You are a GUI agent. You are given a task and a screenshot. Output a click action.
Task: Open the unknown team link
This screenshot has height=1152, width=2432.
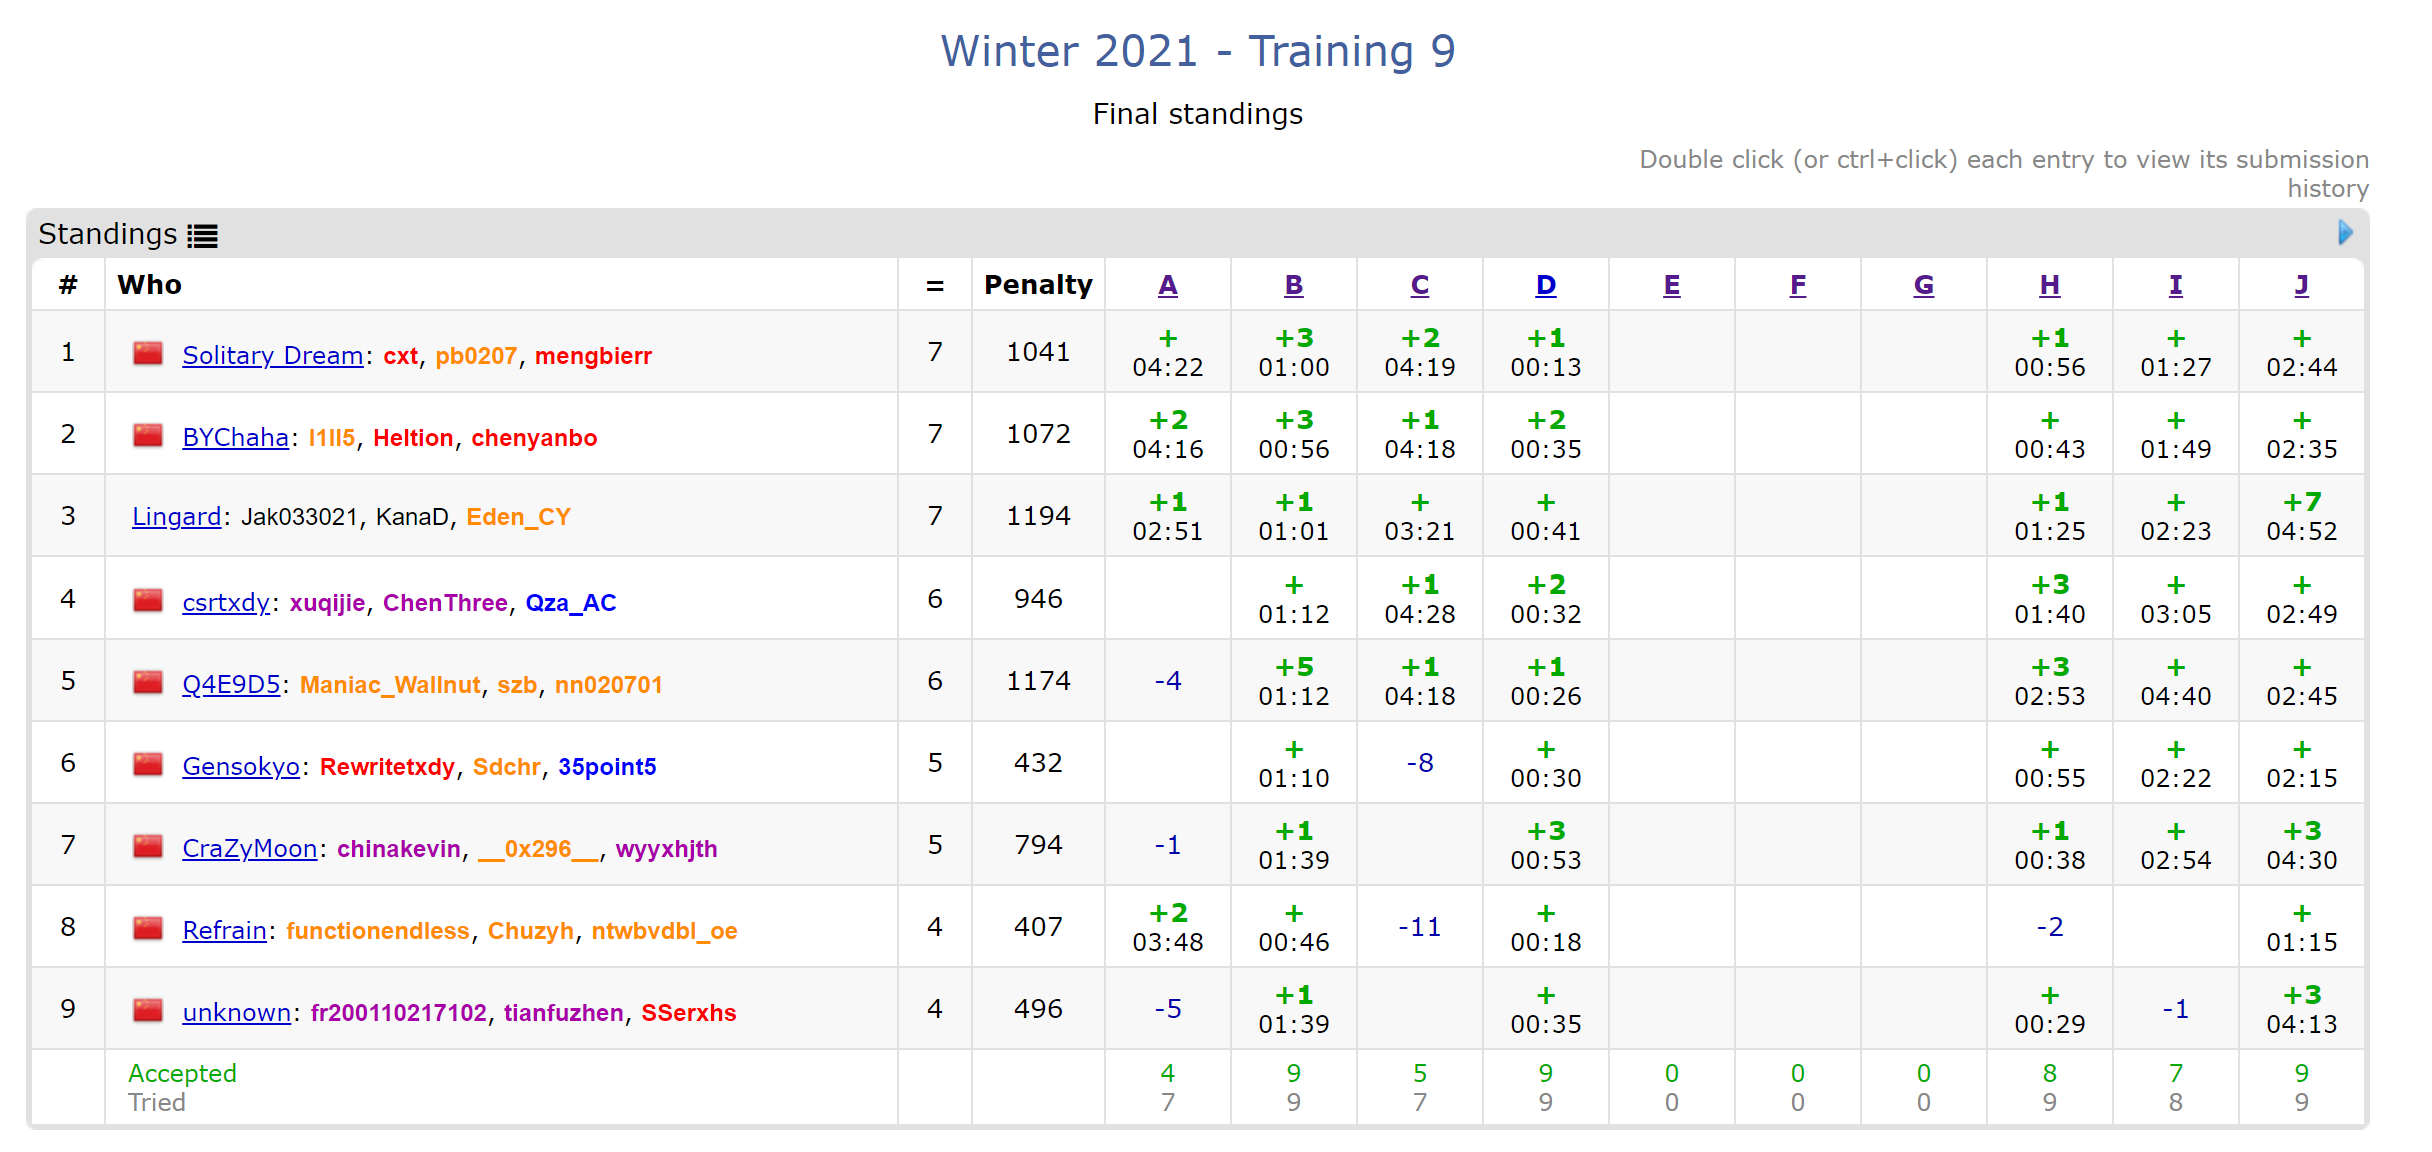tap(236, 1013)
